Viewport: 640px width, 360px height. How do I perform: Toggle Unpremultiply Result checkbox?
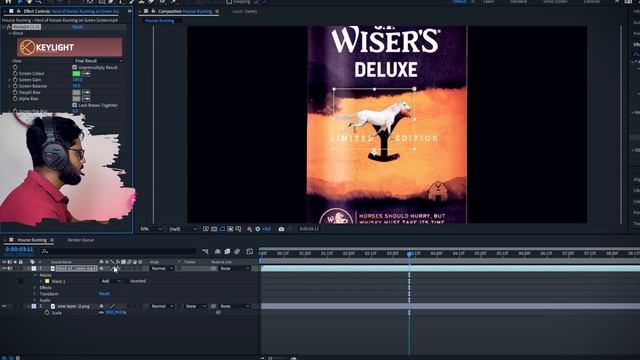pyautogui.click(x=75, y=67)
